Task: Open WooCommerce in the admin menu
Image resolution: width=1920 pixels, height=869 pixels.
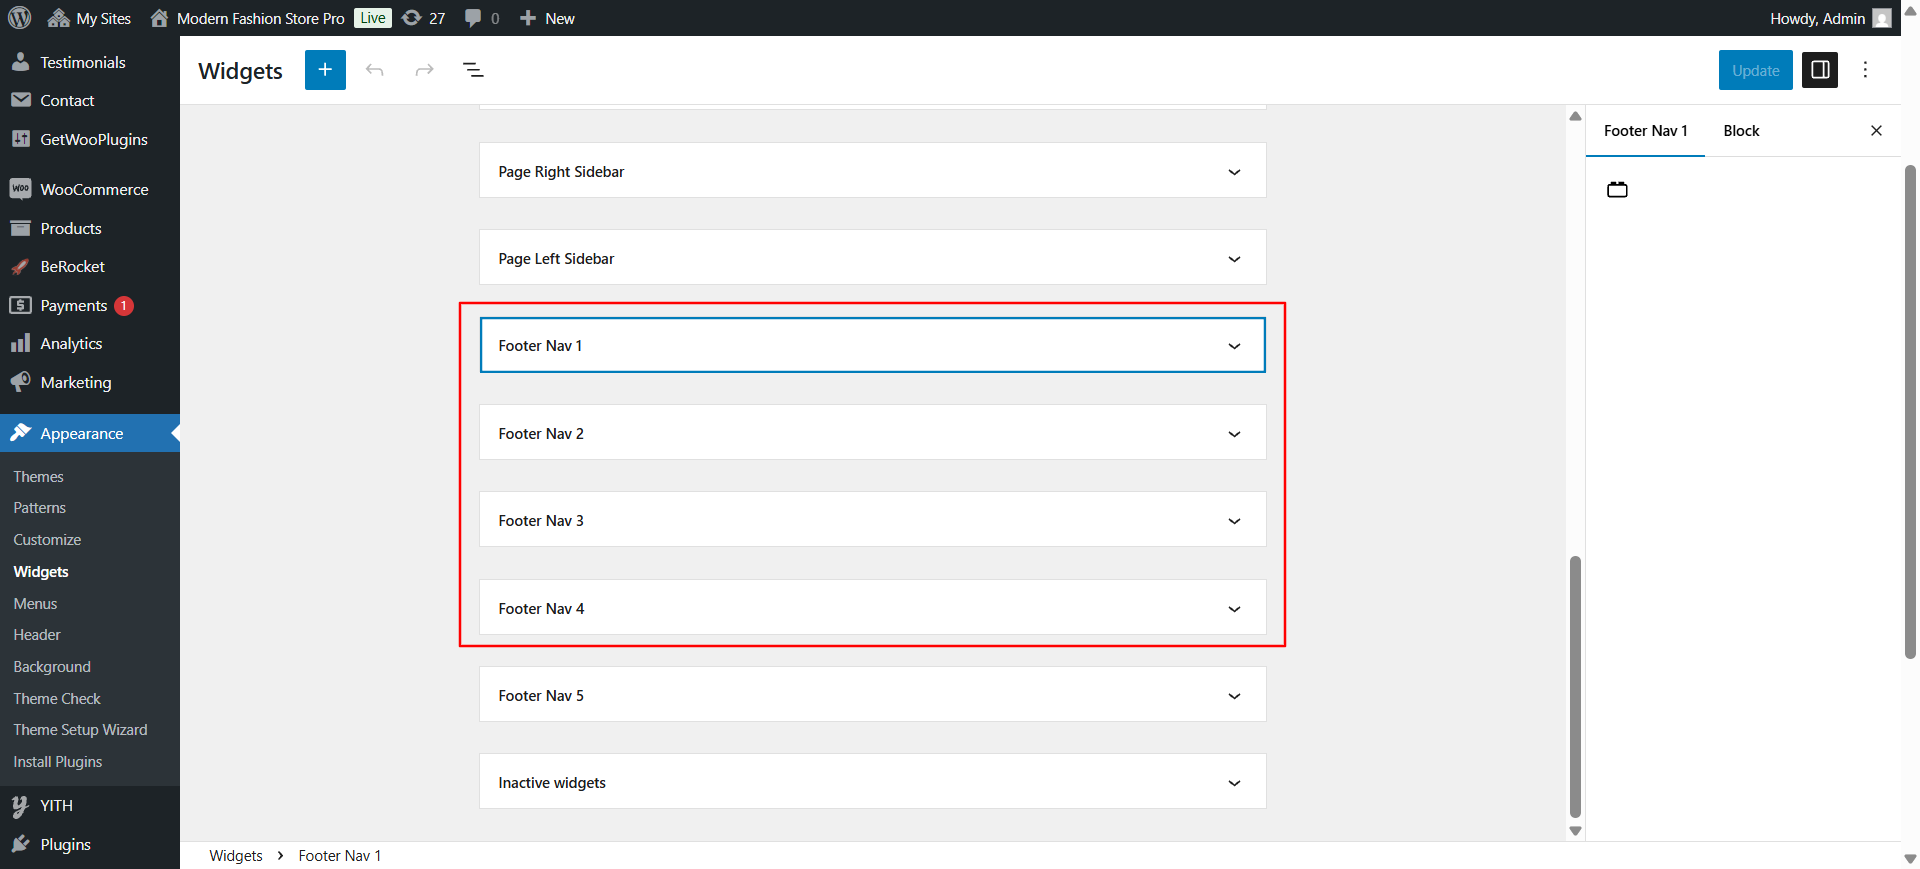Action: click(x=90, y=189)
